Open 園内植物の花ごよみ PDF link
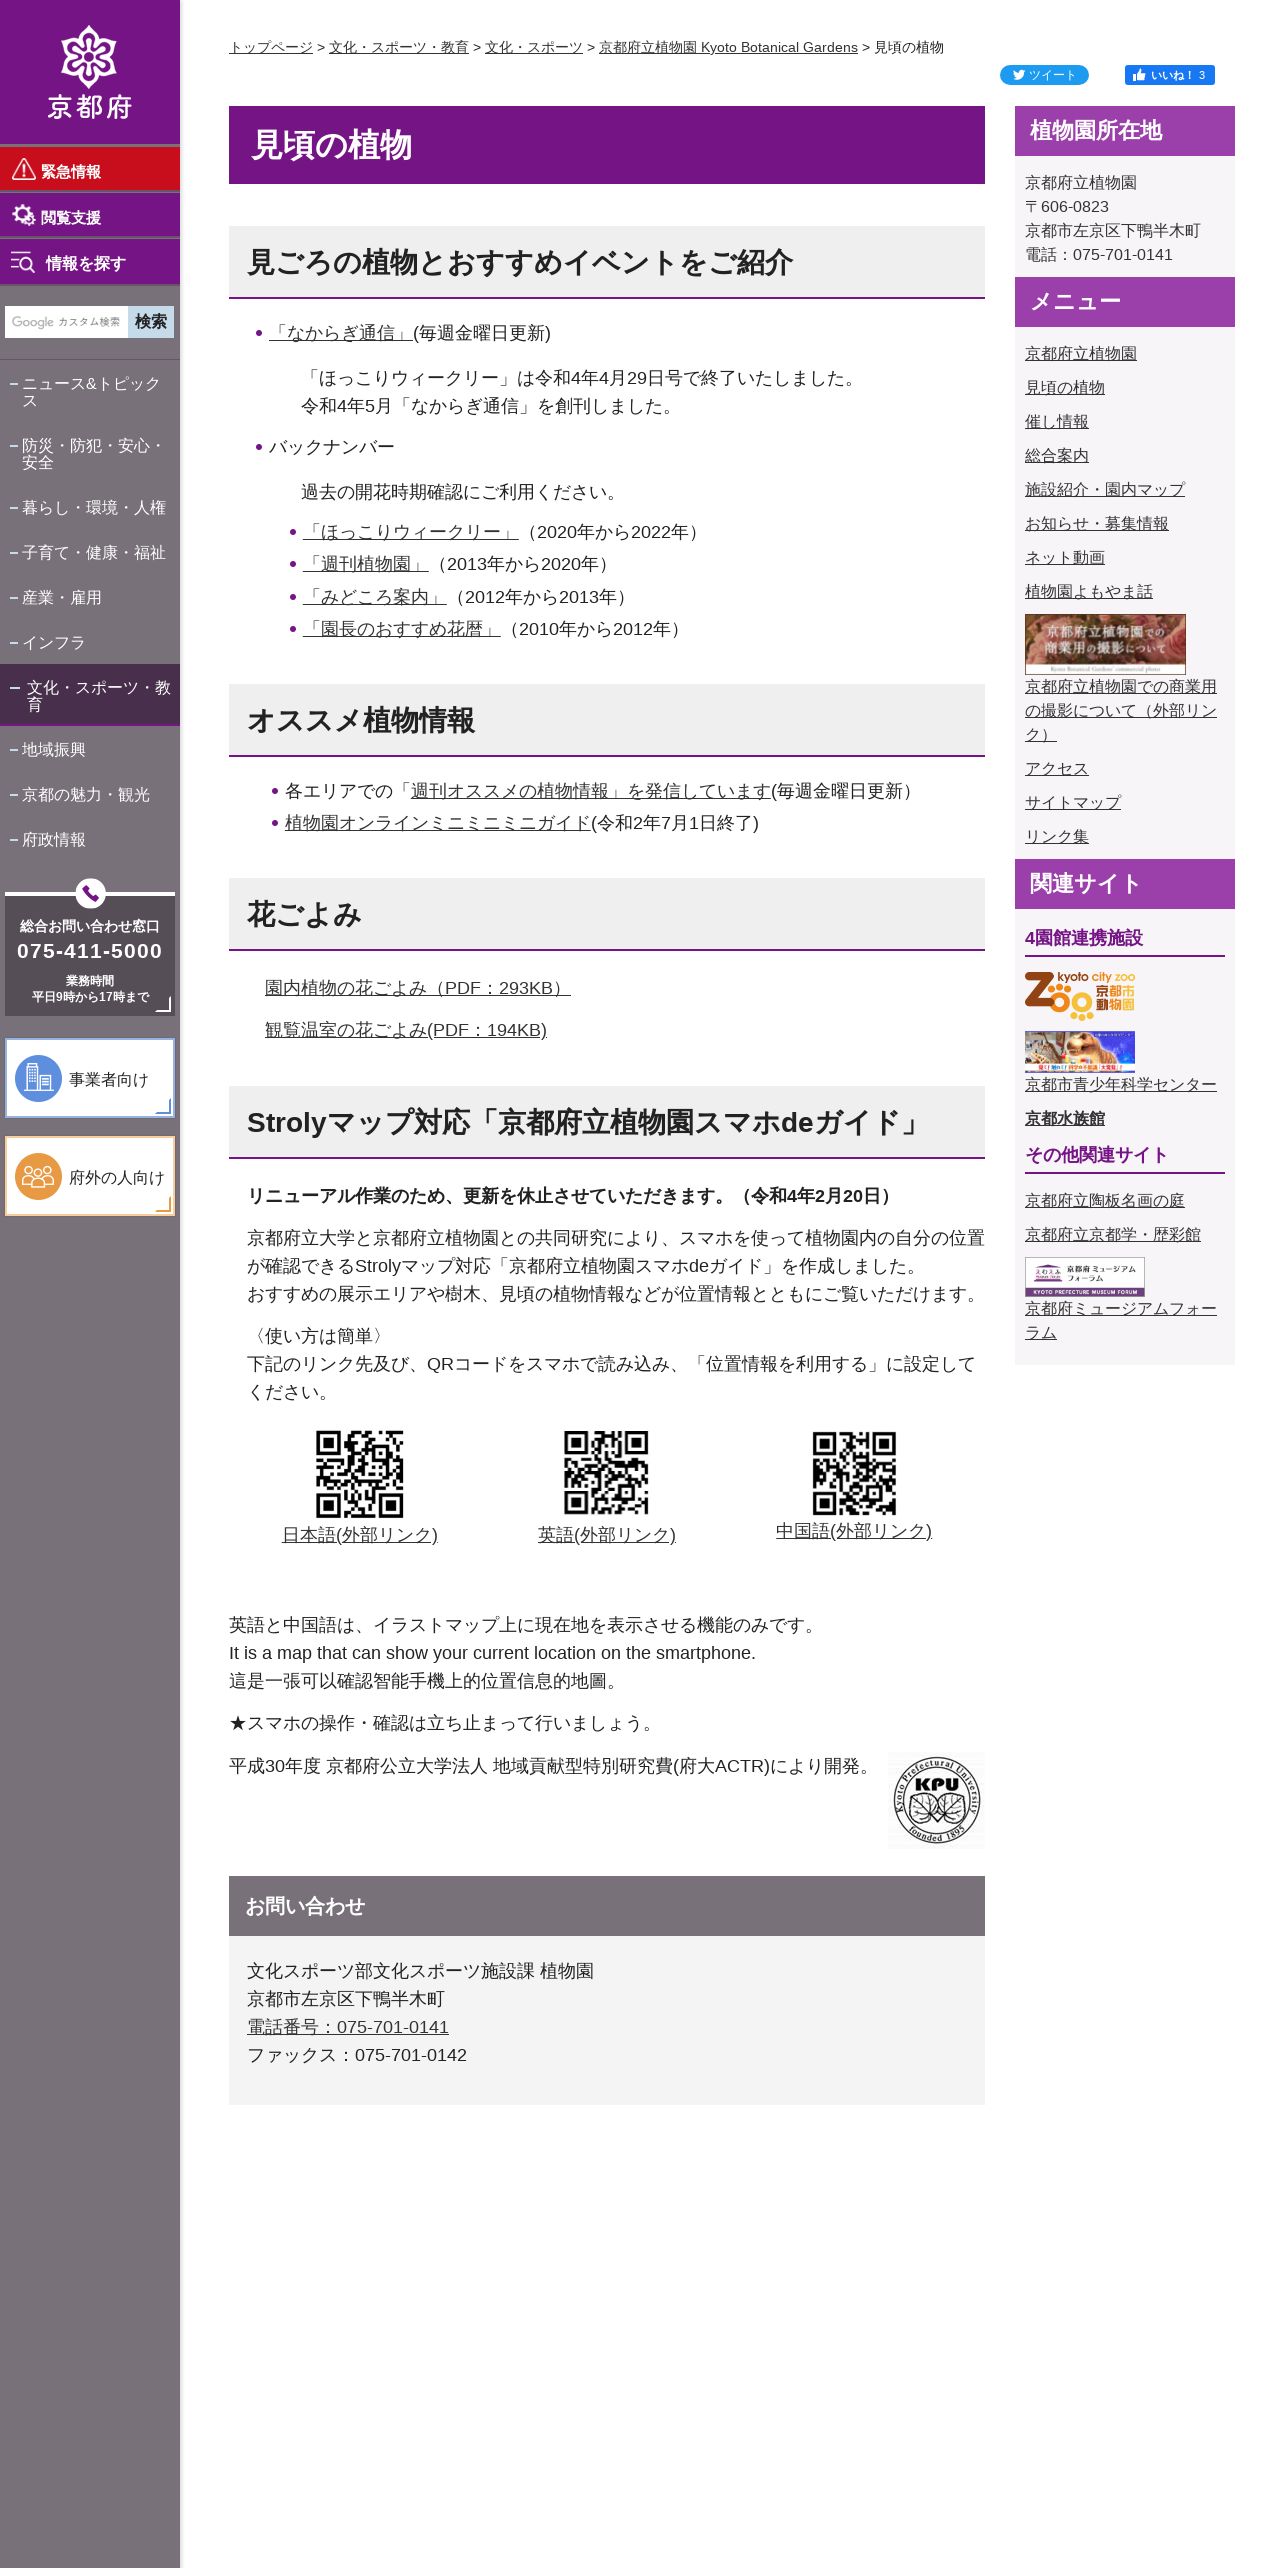Screen dimensions: 1284x2568 (418, 988)
